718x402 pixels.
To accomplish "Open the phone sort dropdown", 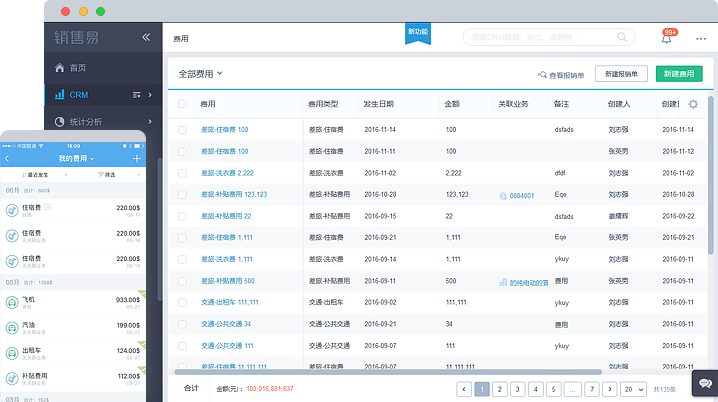I will click(44, 174).
